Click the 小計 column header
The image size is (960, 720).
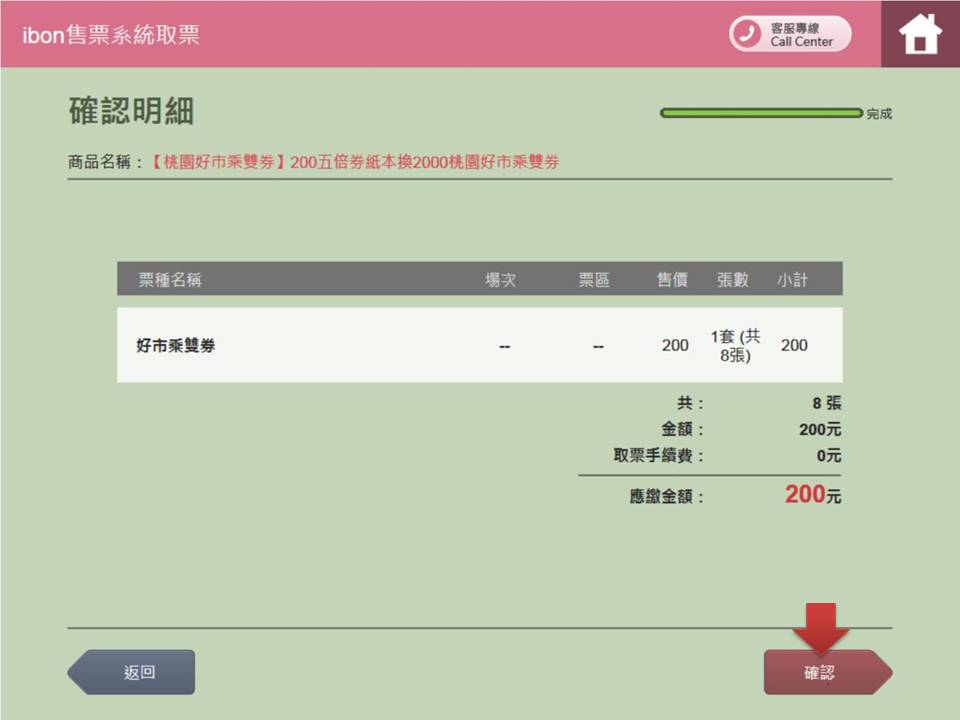[792, 280]
